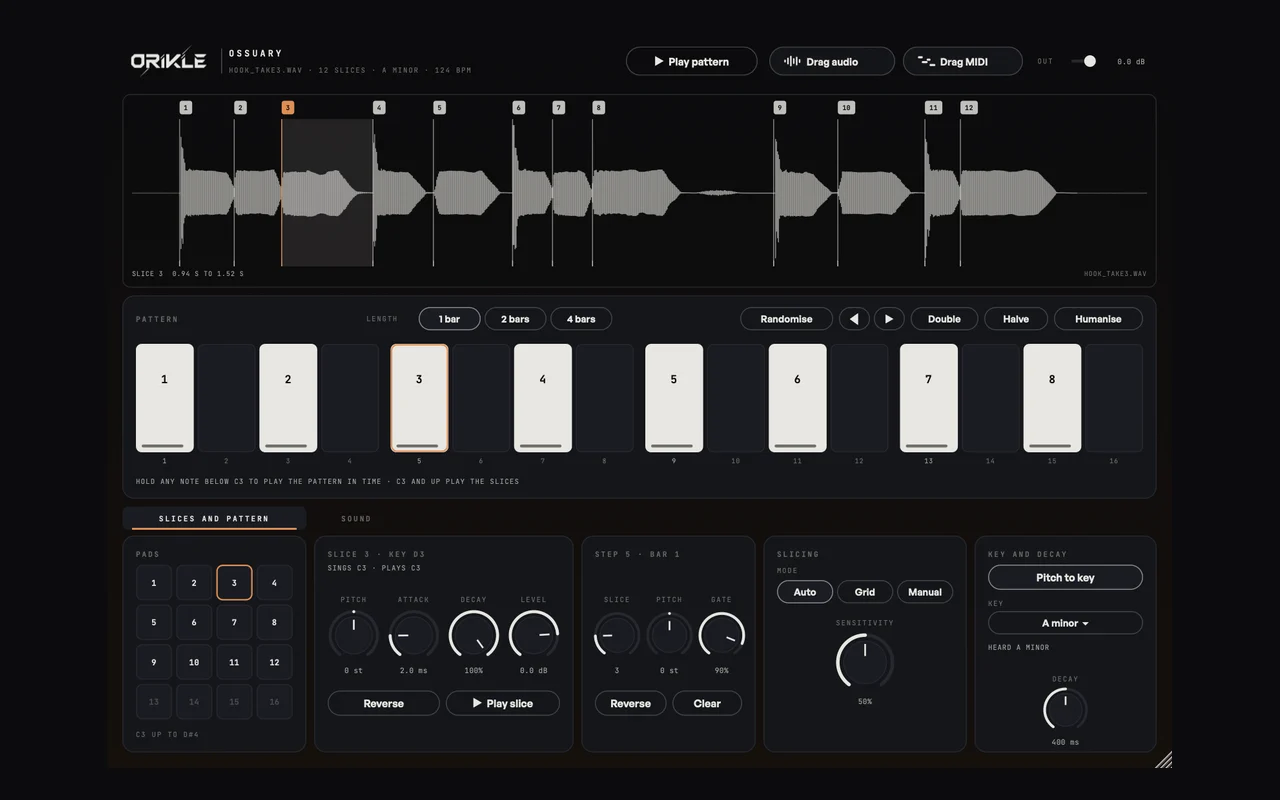Click Play slice button

click(x=502, y=703)
